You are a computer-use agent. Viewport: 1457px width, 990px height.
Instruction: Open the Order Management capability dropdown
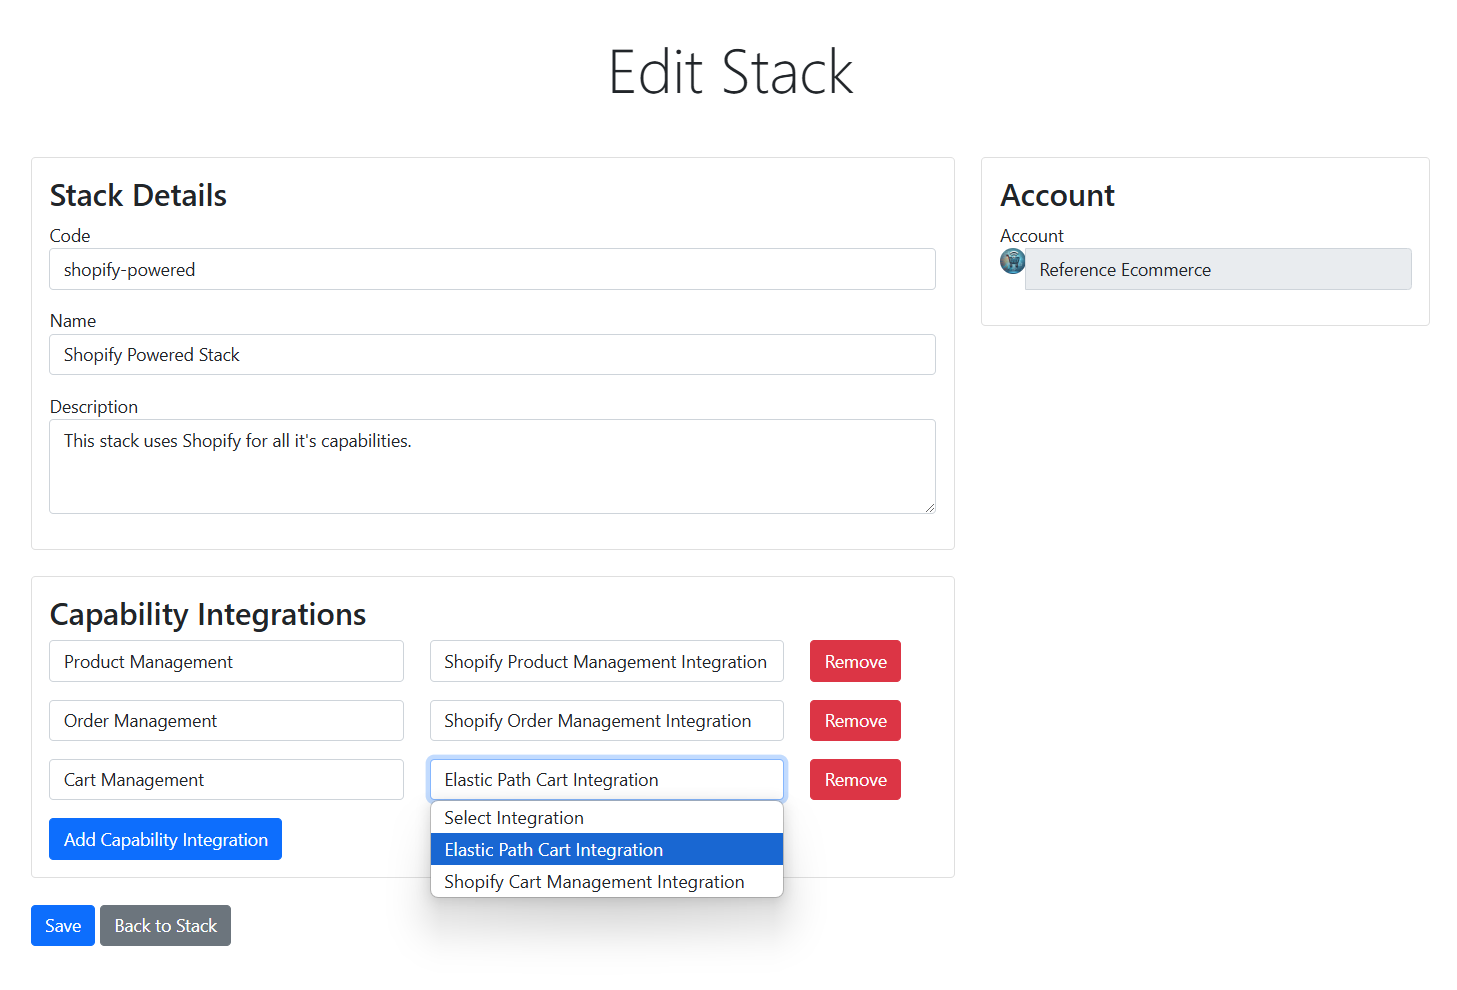click(226, 721)
